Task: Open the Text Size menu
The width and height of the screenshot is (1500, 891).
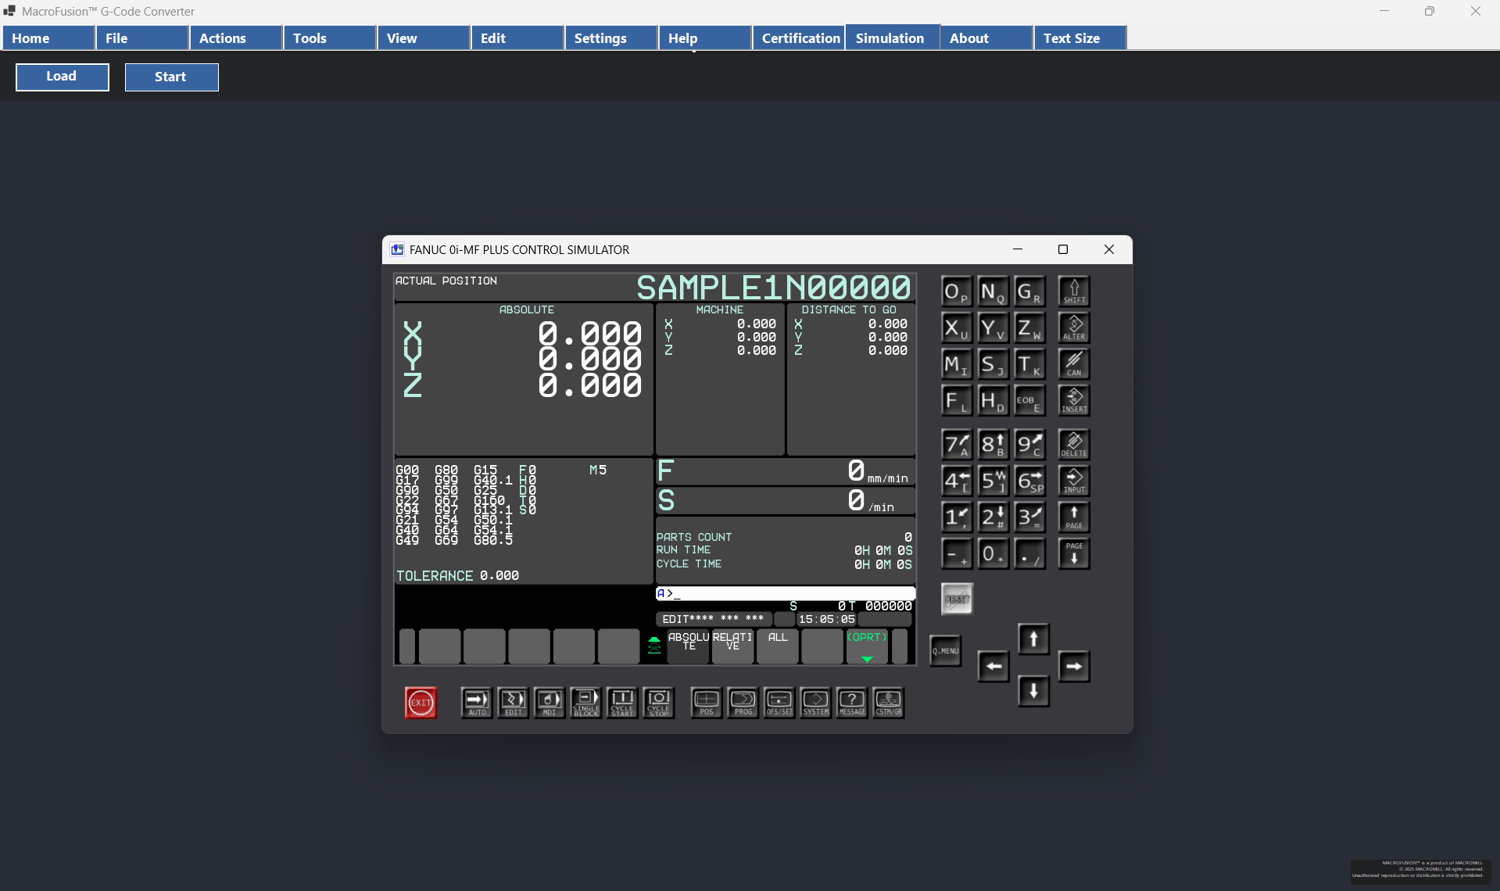Action: [x=1080, y=38]
